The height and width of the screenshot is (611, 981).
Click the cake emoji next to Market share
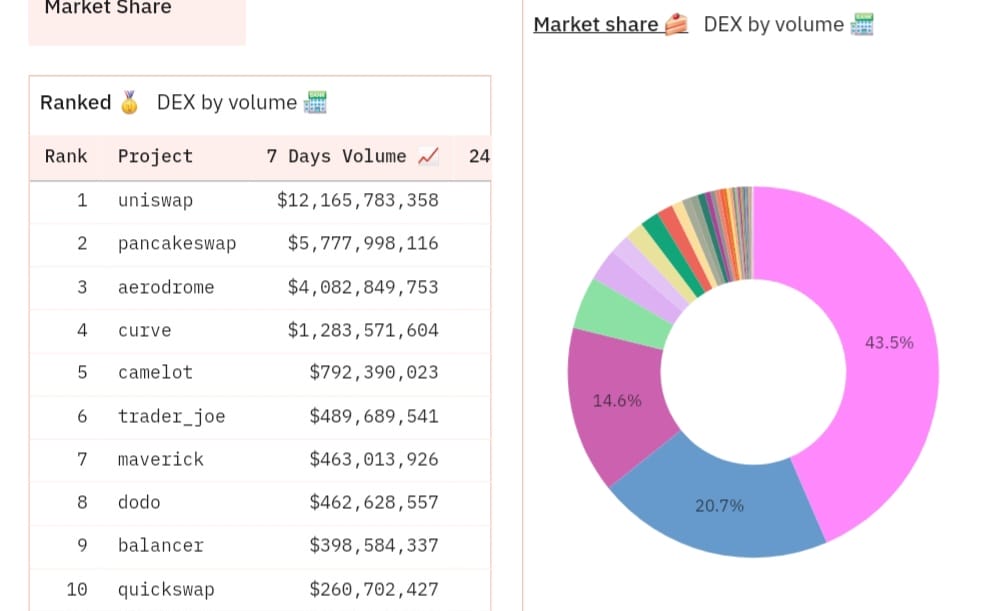[676, 25]
